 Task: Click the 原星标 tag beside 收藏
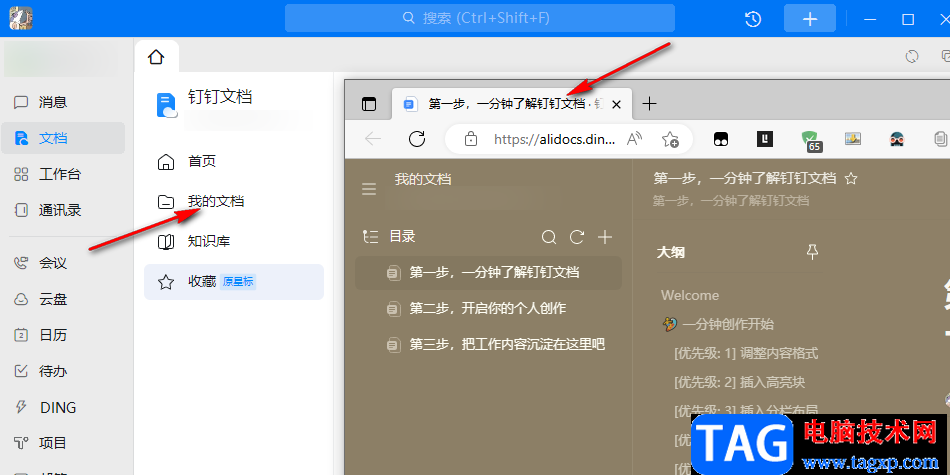click(x=238, y=282)
